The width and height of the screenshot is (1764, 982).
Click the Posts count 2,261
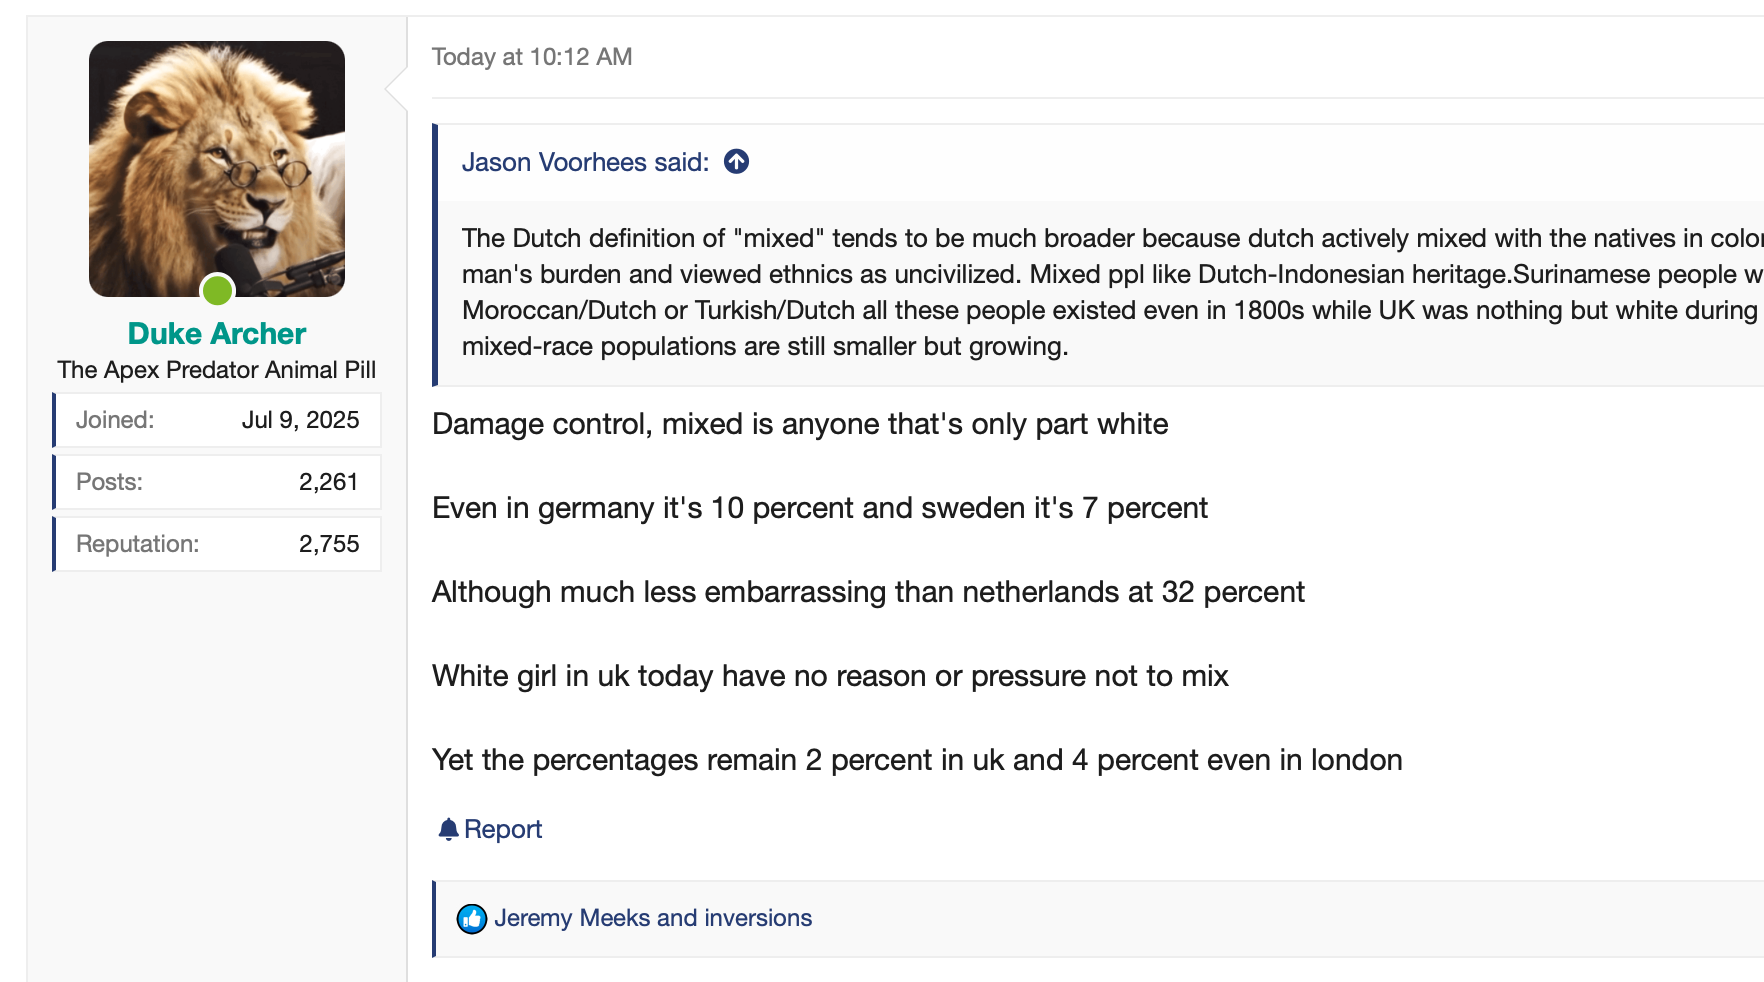tap(328, 482)
